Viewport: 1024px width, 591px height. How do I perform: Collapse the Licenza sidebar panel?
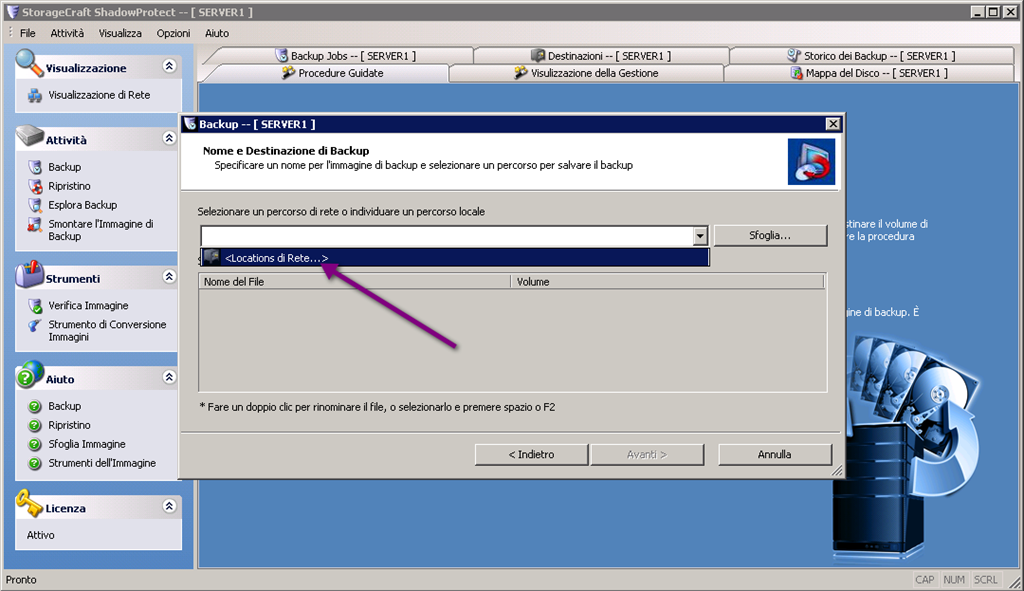pos(169,506)
